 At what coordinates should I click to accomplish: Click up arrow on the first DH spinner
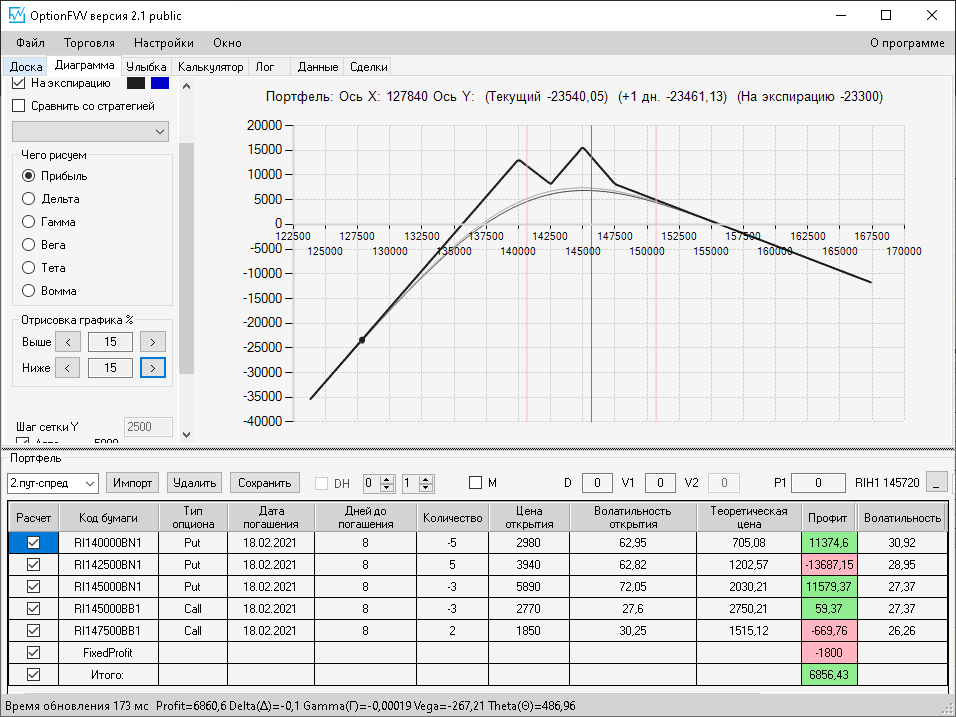387,479
